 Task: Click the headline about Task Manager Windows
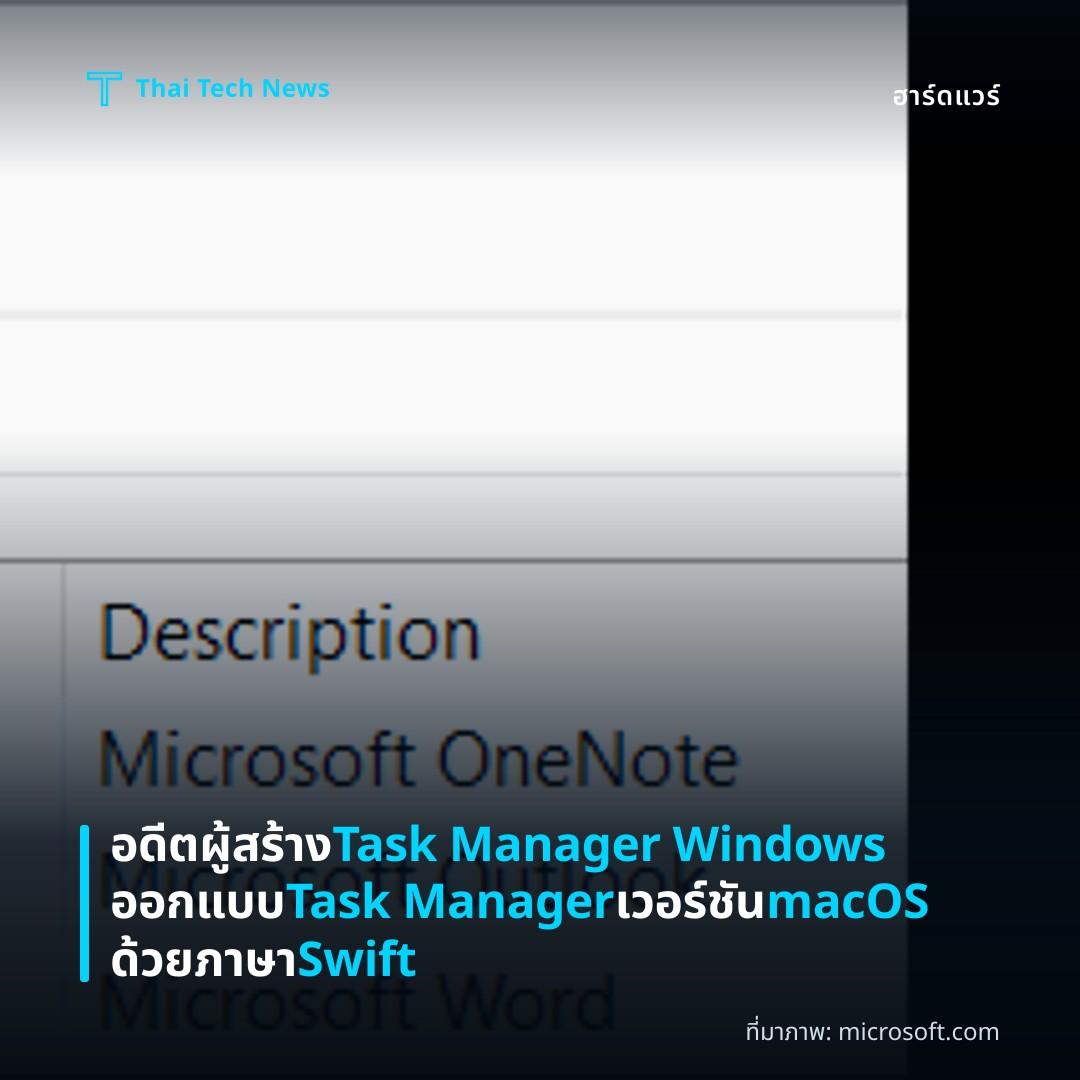point(519,902)
